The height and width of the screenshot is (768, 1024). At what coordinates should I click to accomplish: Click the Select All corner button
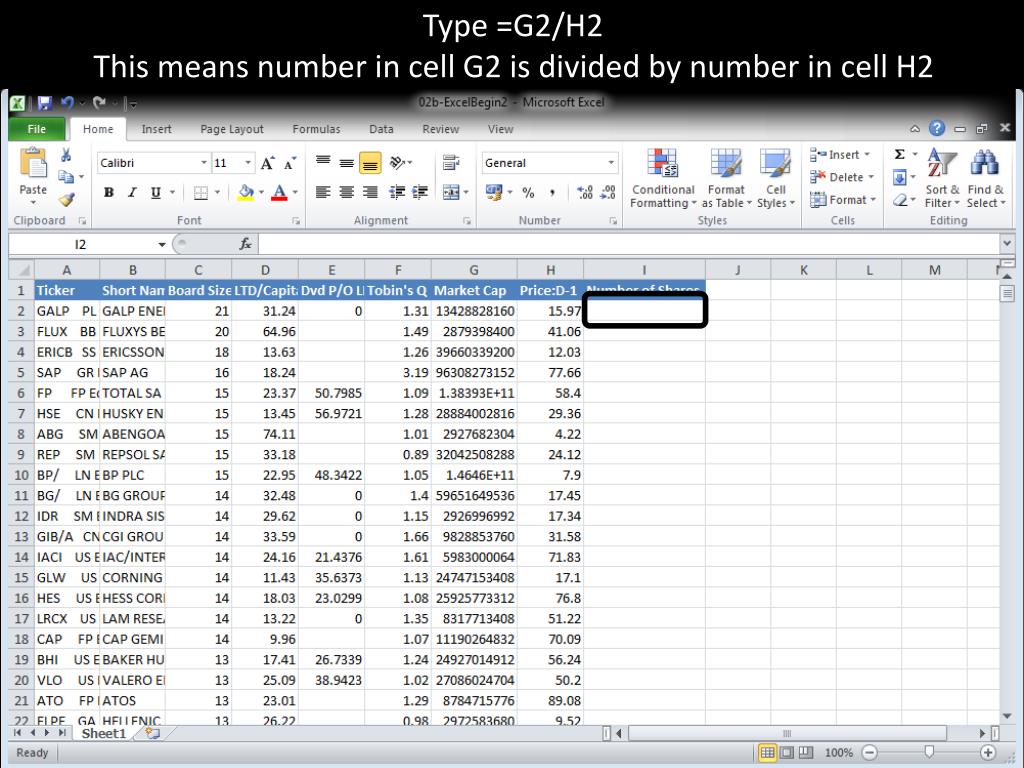click(22, 270)
